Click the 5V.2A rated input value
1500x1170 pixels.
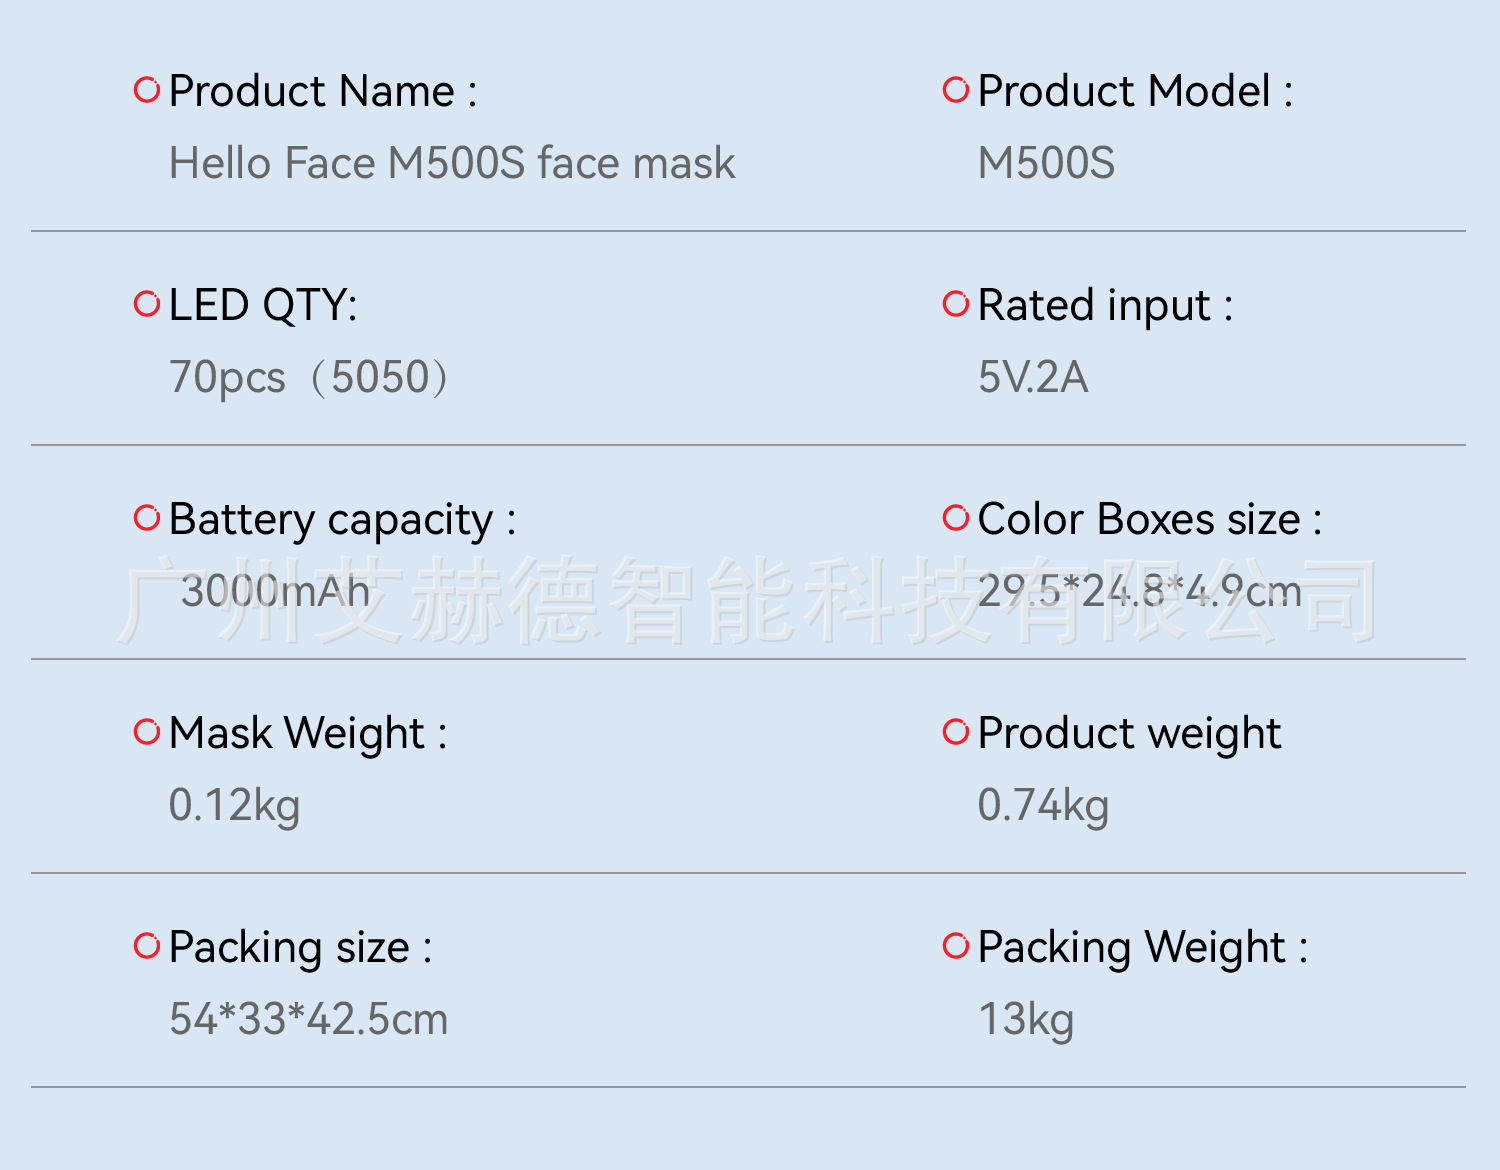(1033, 377)
